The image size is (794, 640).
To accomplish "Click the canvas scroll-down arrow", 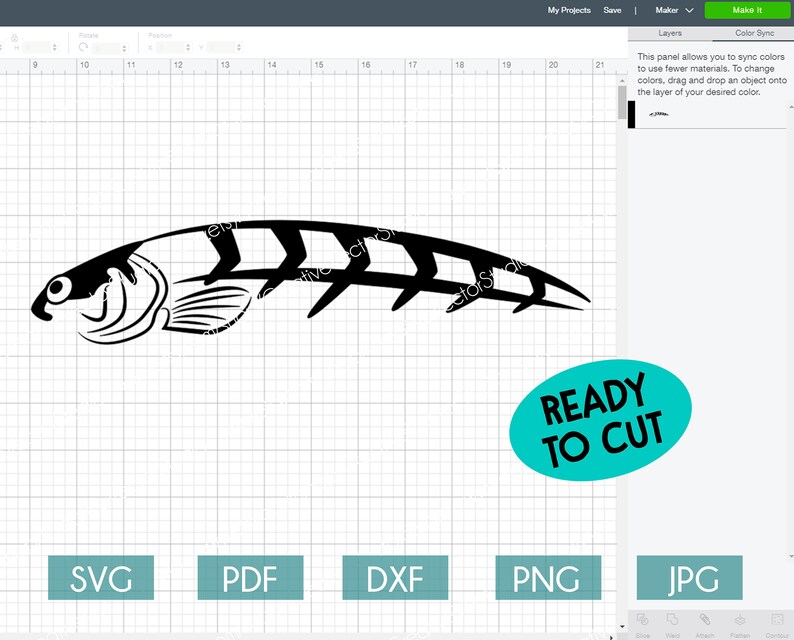I will point(622,627).
